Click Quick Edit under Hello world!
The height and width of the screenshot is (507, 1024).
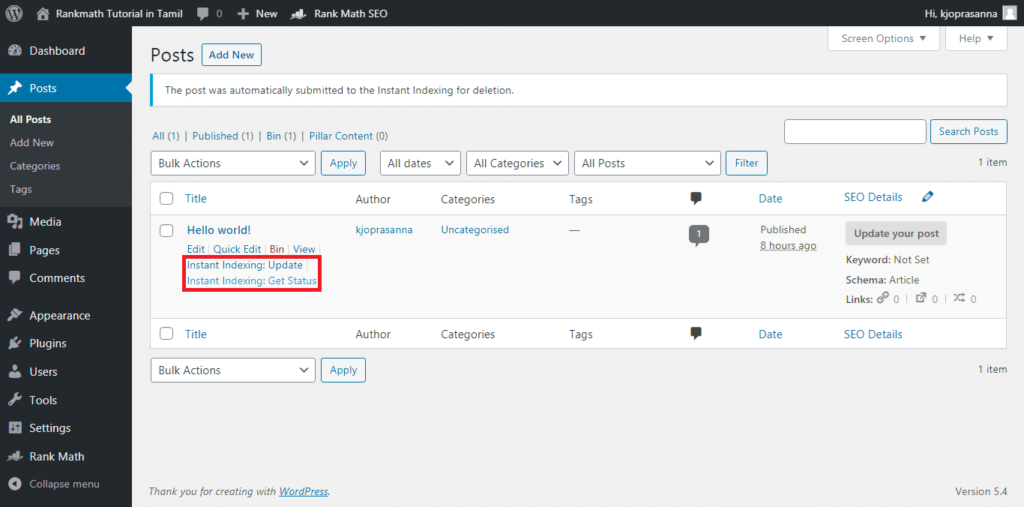(x=237, y=249)
